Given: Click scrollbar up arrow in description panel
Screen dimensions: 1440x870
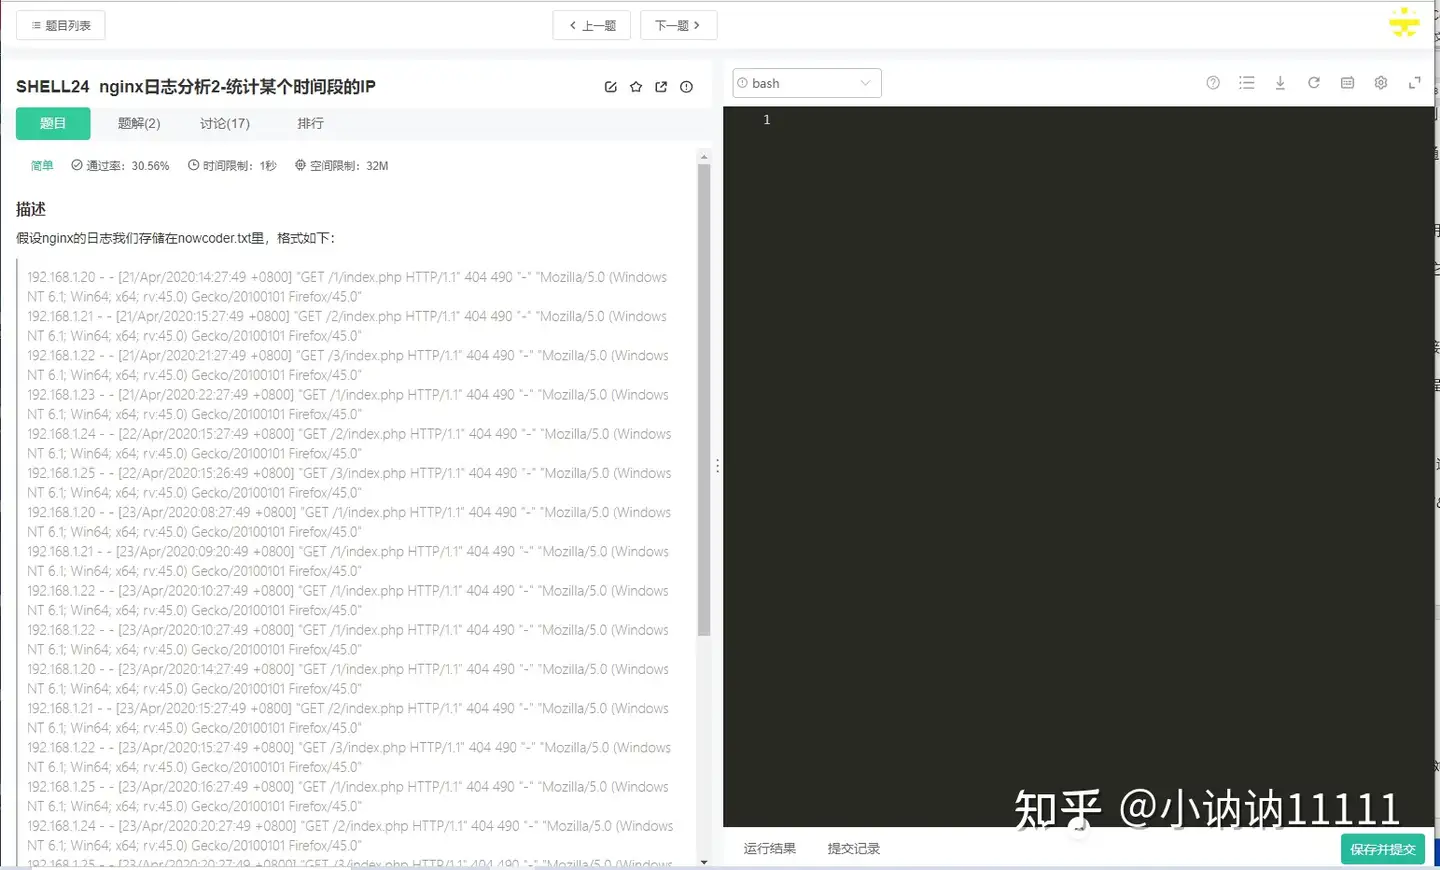Looking at the screenshot, I should [704, 157].
